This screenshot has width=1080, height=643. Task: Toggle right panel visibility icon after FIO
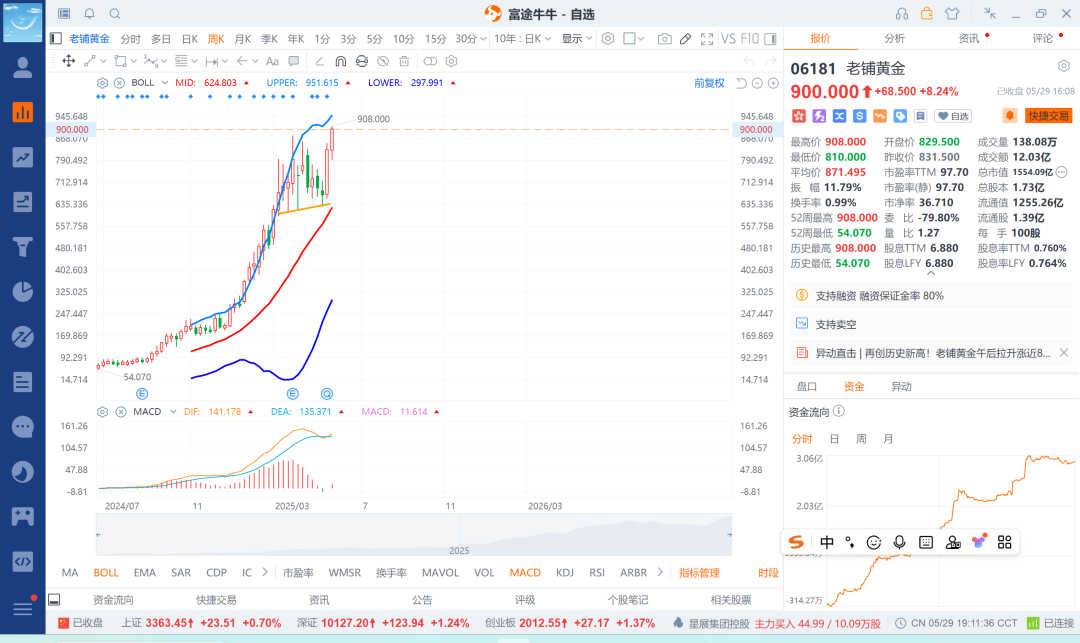771,39
